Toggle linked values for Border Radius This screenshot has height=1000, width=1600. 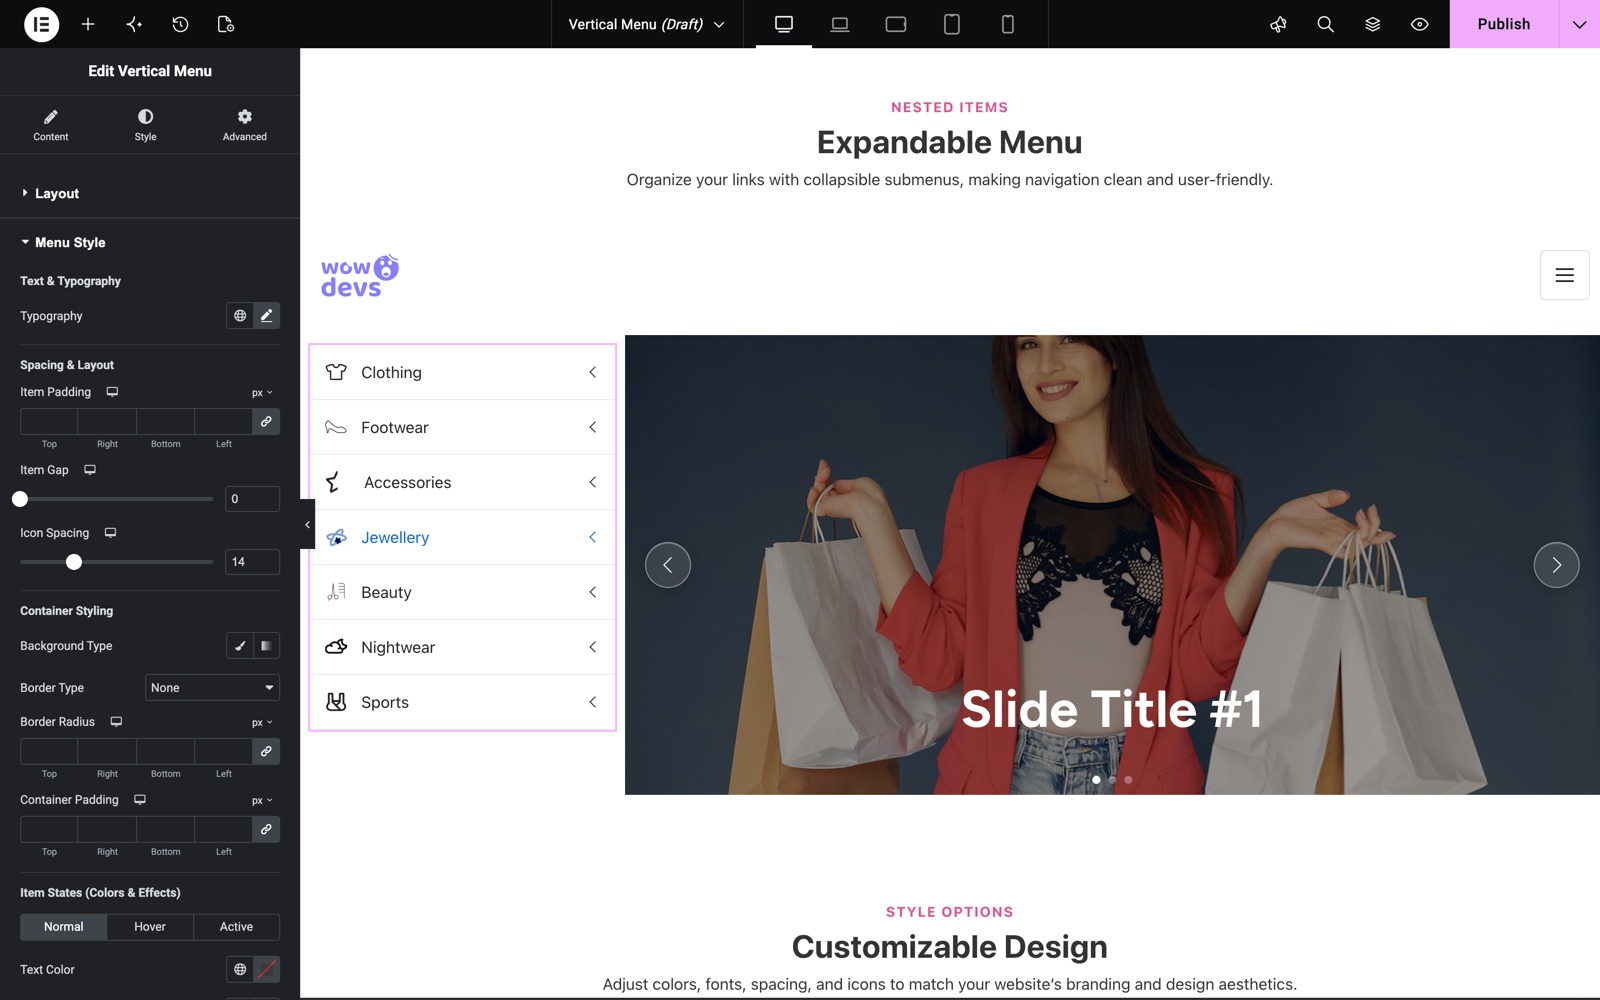pos(266,752)
